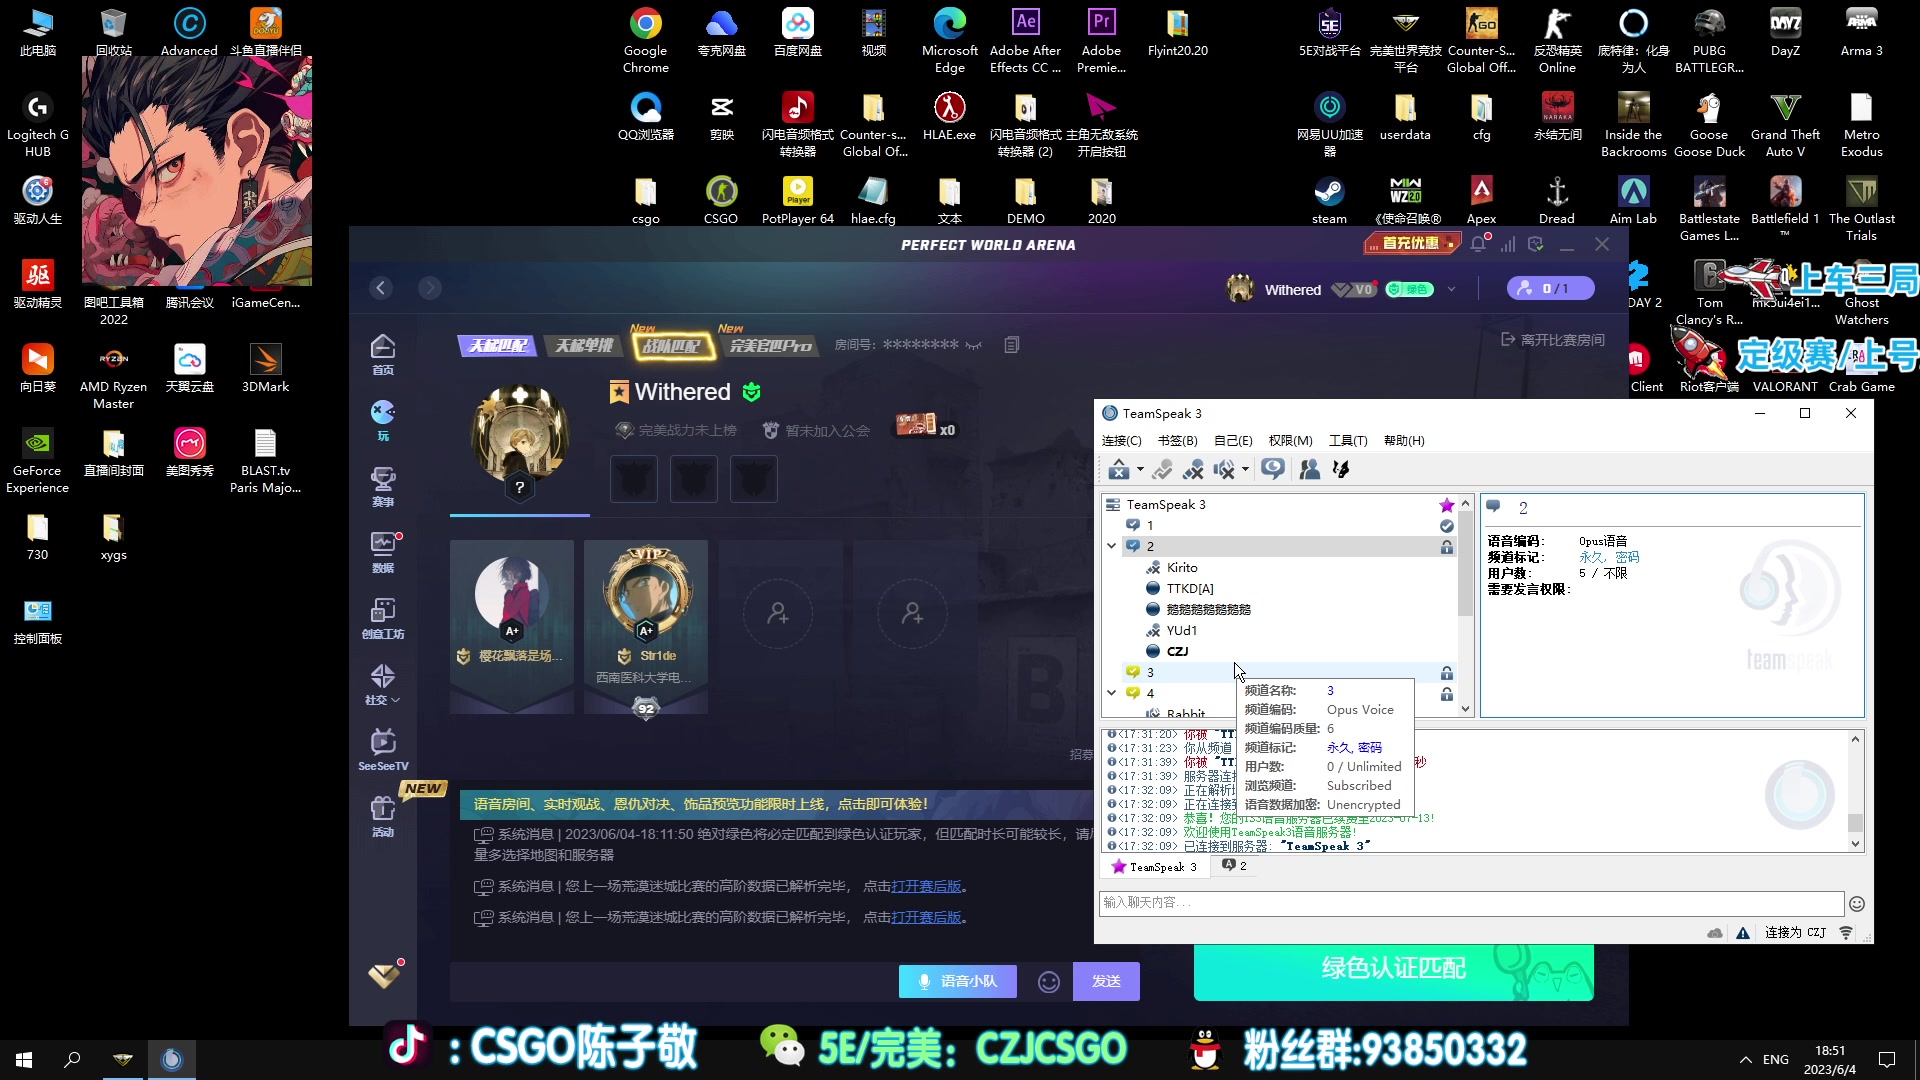The height and width of the screenshot is (1080, 1920).
Task: Collapse channel 4 in the TeamSpeak tree
Action: click(x=1112, y=693)
